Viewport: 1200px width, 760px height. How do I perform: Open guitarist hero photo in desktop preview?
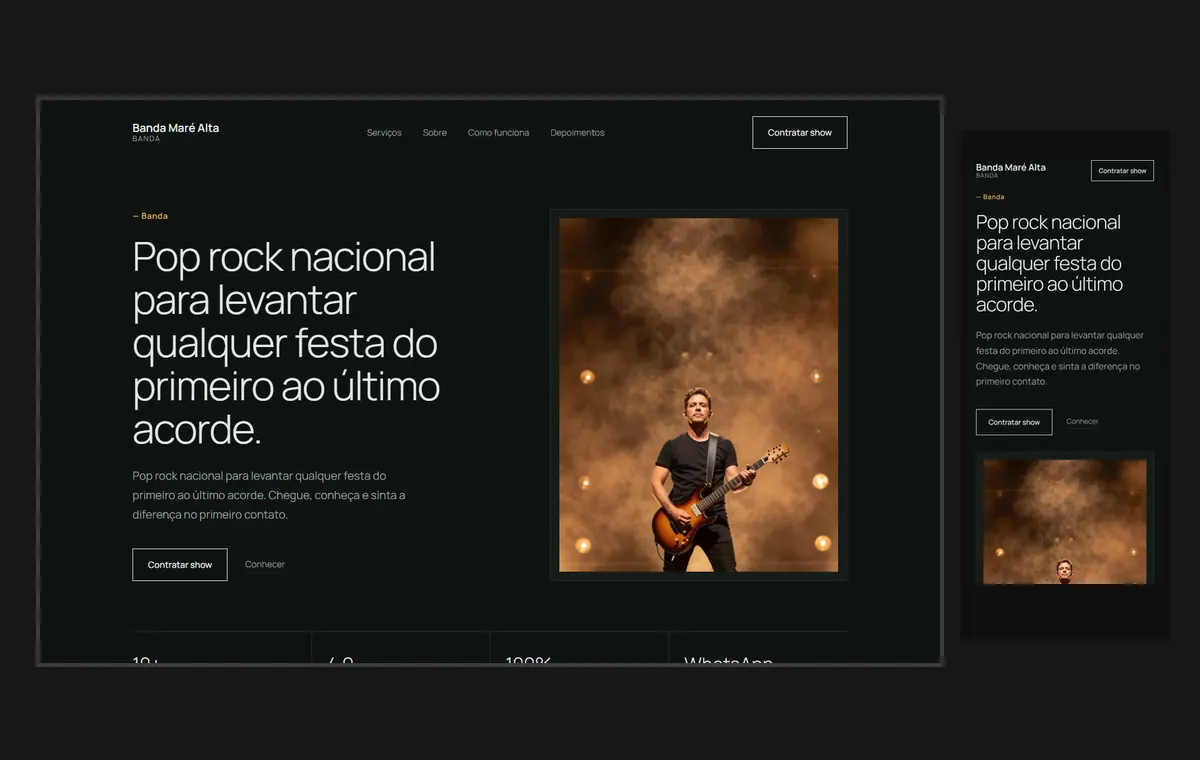point(699,395)
